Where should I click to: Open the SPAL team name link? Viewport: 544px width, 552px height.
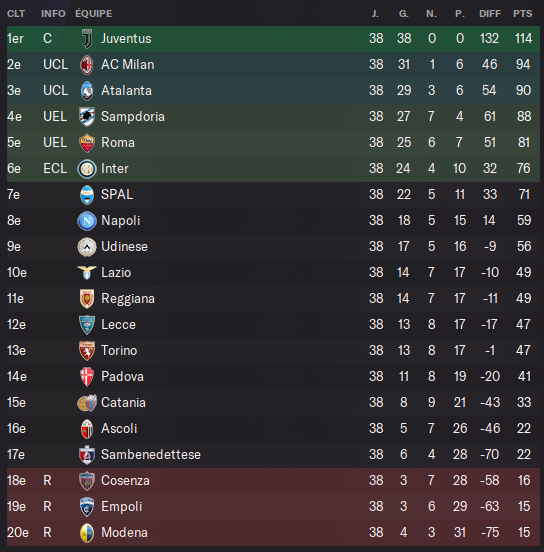117,194
